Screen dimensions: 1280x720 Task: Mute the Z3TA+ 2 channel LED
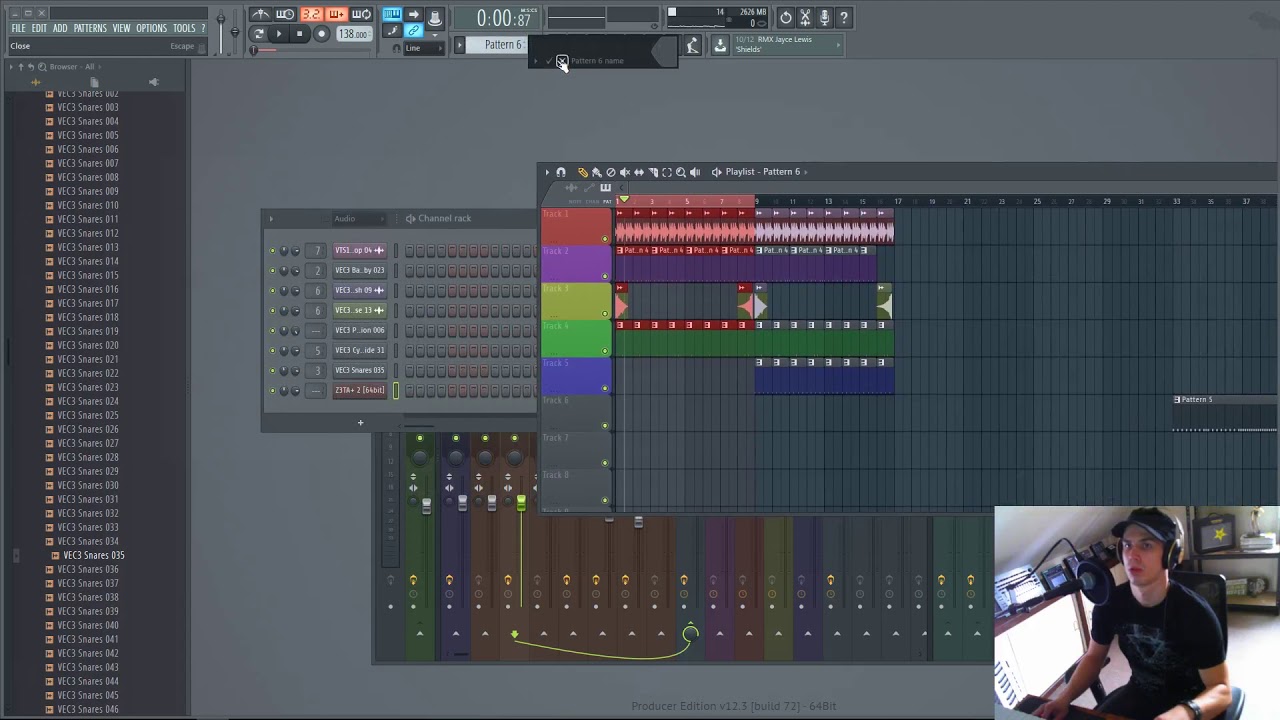click(272, 390)
